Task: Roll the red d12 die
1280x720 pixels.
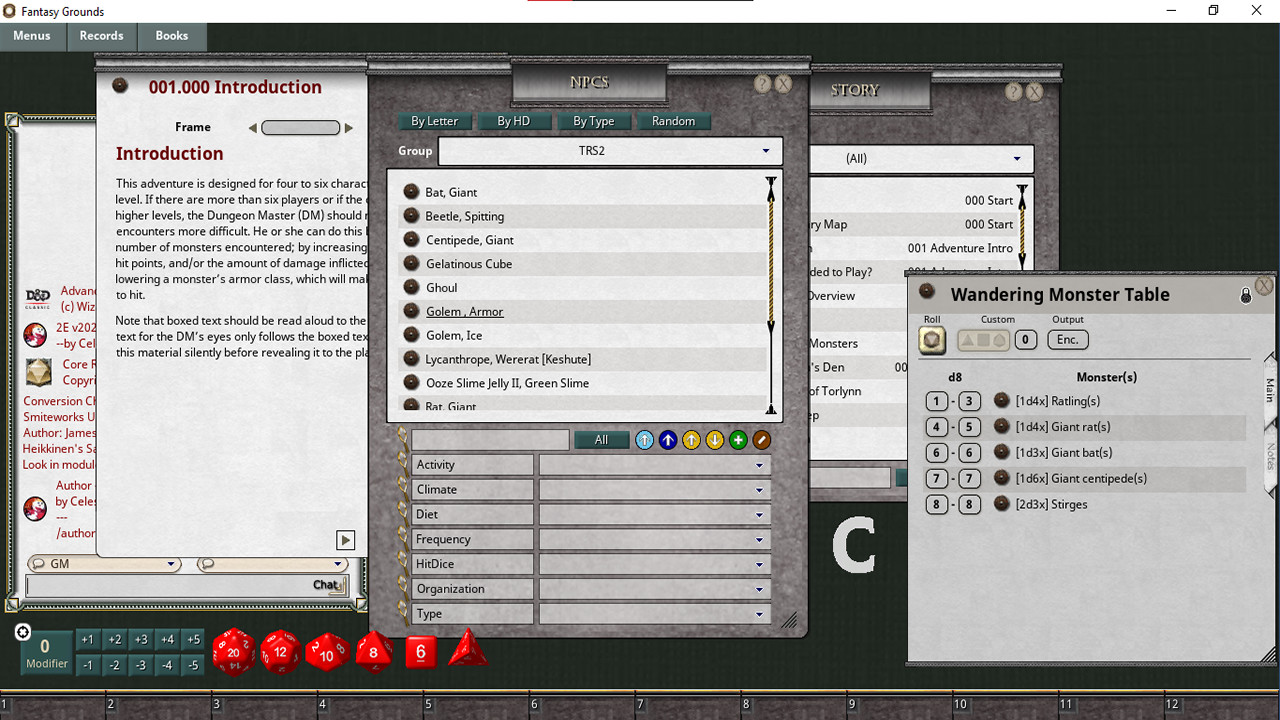Action: click(280, 652)
